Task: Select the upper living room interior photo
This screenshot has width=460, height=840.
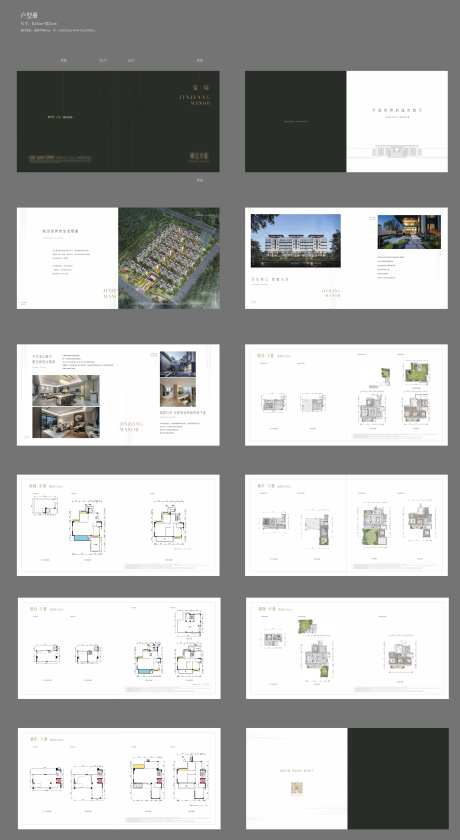Action: [x=66, y=389]
